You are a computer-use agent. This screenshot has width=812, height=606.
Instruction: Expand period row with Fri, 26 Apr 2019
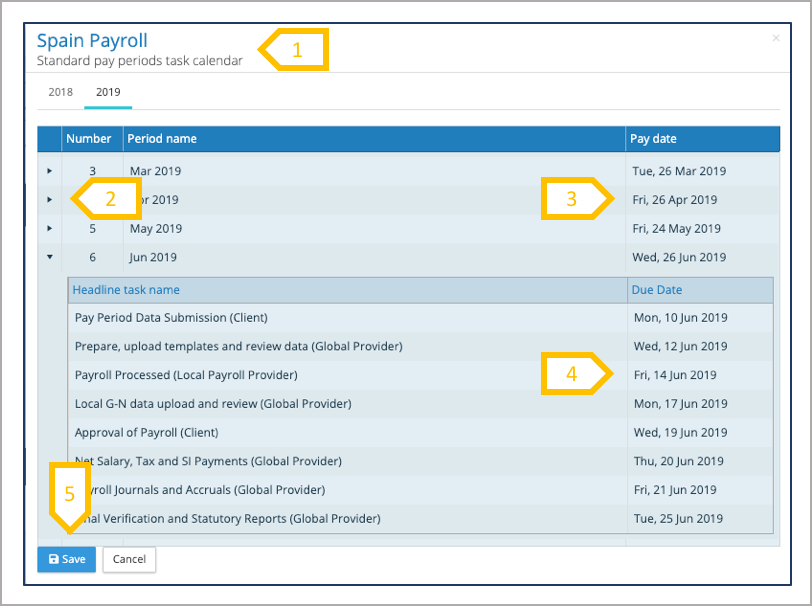coord(50,200)
